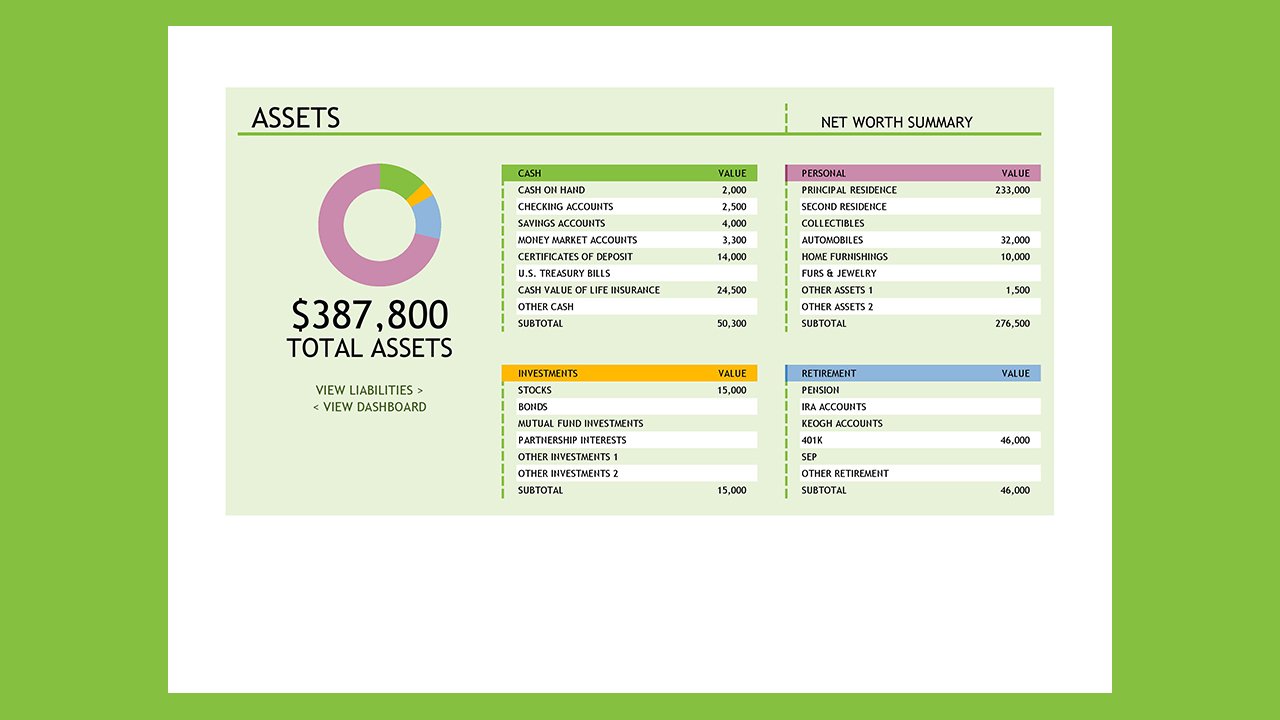Click the Stocks value showing 15,000
This screenshot has height=720, width=1280.
coord(735,389)
